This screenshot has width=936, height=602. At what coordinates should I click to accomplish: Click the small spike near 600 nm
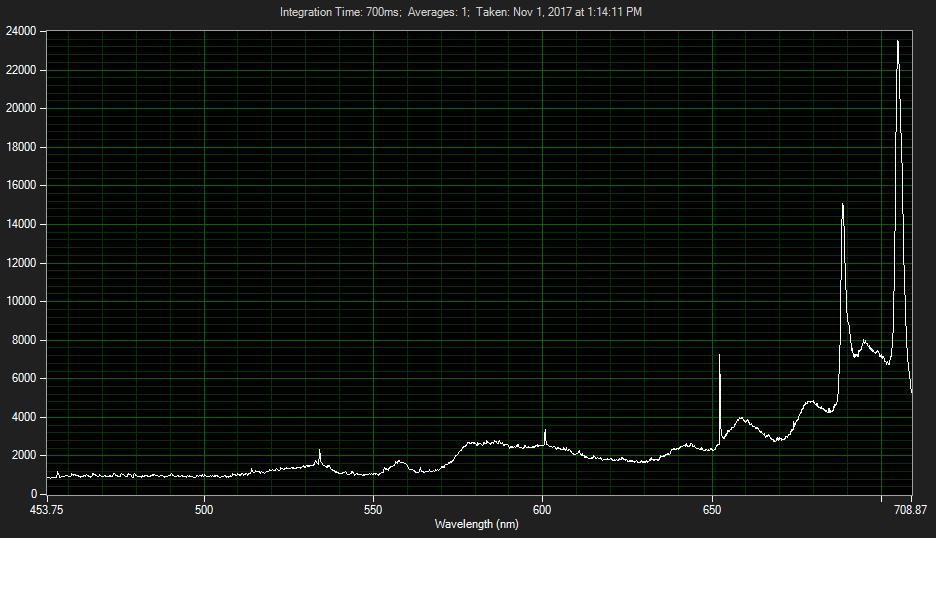coord(545,431)
